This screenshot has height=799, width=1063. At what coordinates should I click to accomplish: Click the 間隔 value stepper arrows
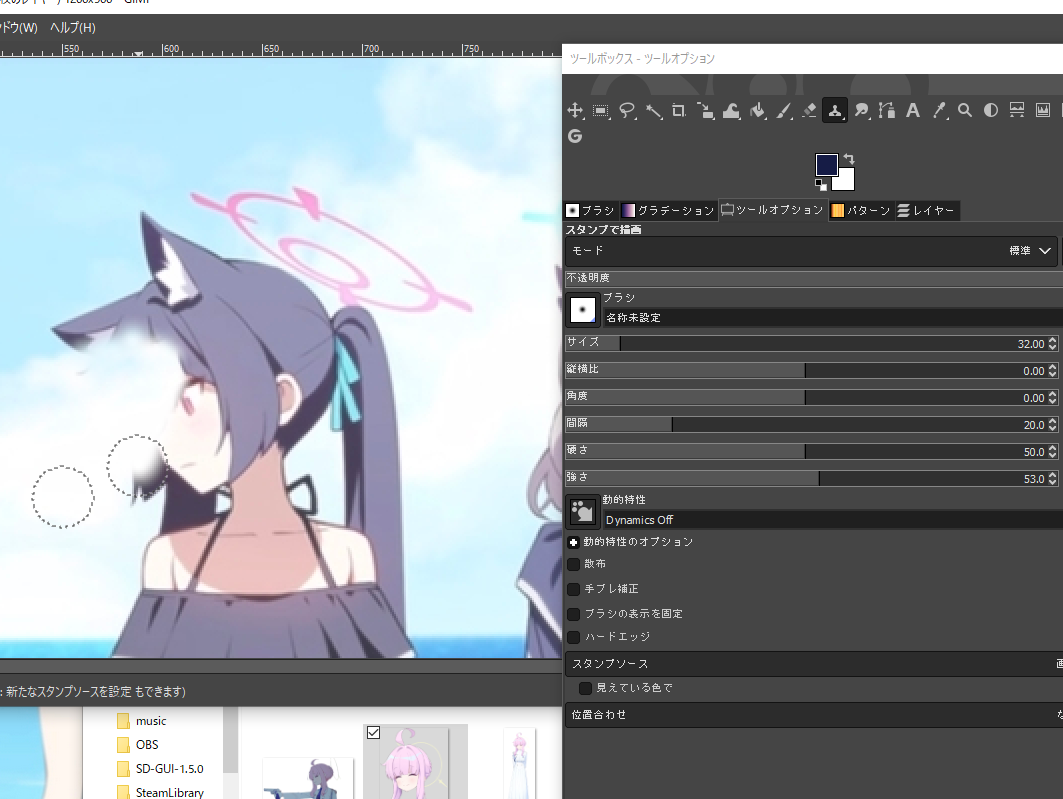tap(1052, 425)
